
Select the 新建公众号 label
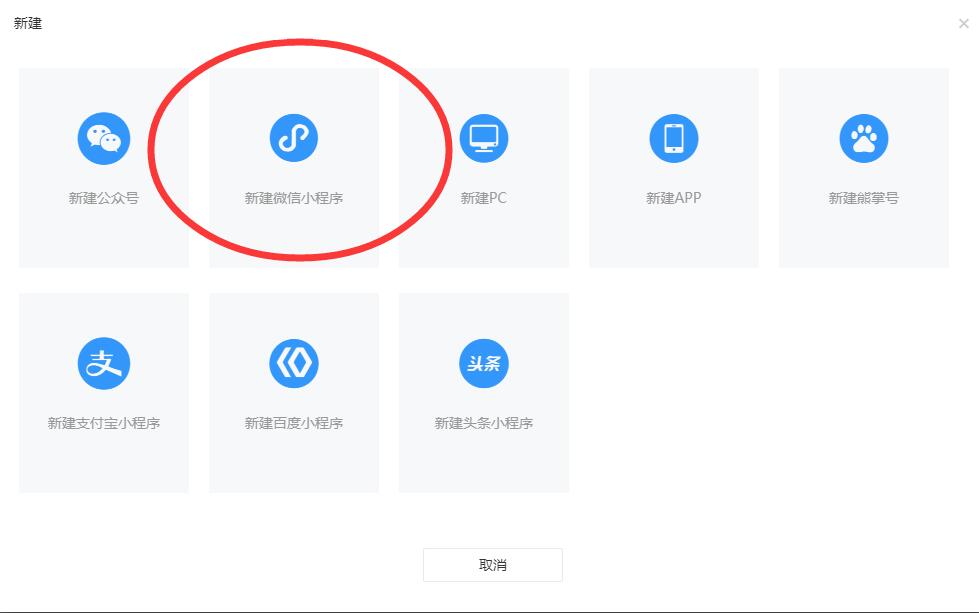104,198
